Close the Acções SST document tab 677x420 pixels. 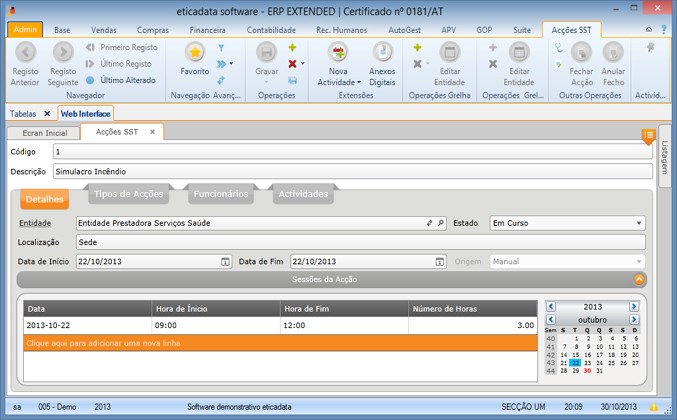coord(153,132)
